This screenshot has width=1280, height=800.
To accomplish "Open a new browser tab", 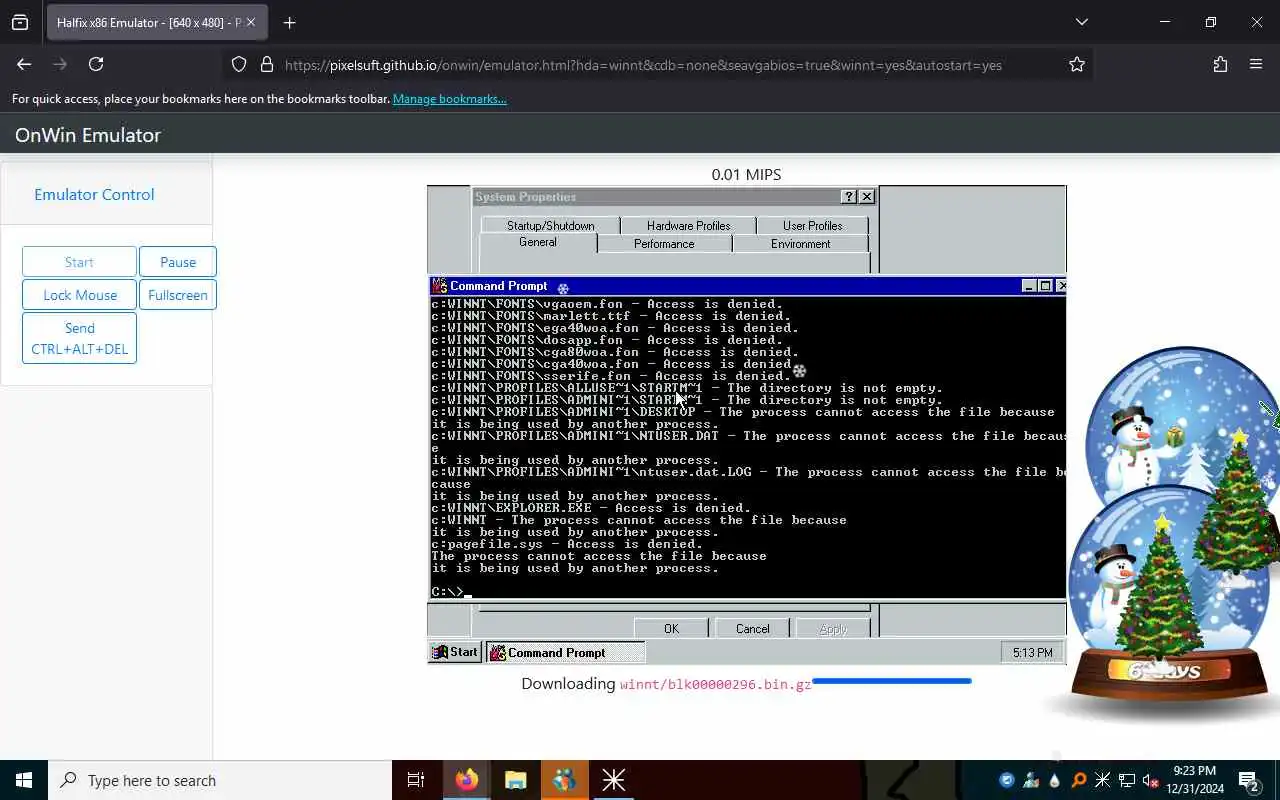I will (289, 22).
